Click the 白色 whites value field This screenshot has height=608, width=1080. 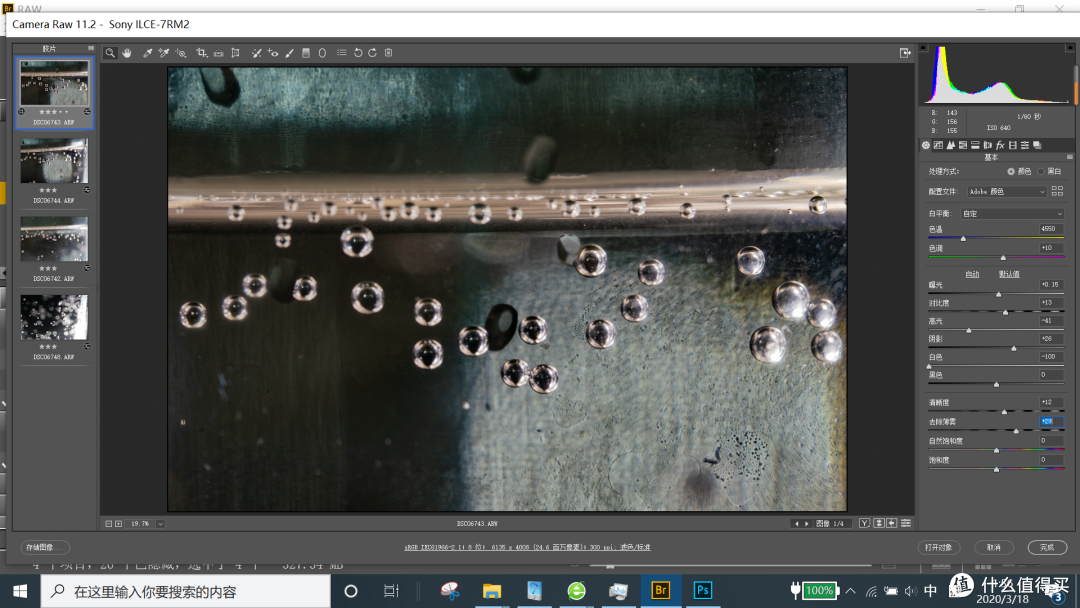(1051, 357)
